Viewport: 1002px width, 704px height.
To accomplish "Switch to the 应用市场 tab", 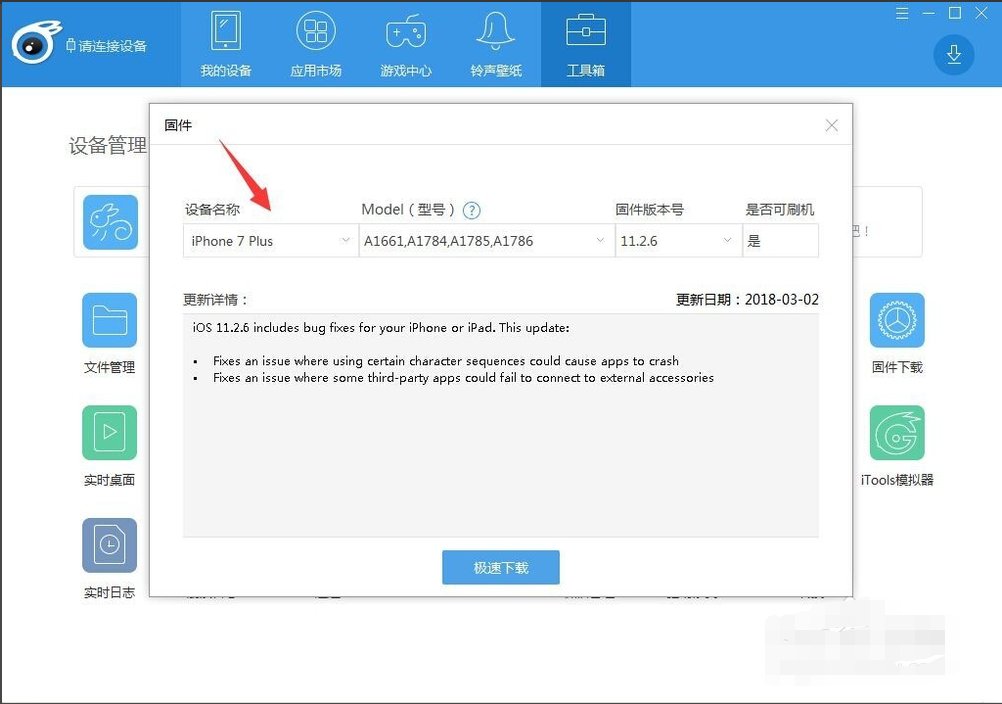I will (x=315, y=43).
